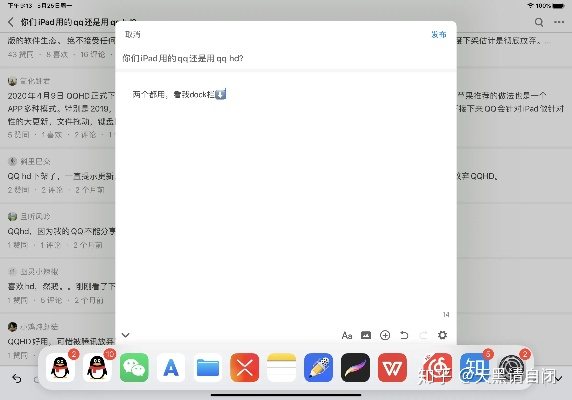Launch WPS Office from dock
Image resolution: width=572 pixels, height=400 pixels.
[392, 368]
